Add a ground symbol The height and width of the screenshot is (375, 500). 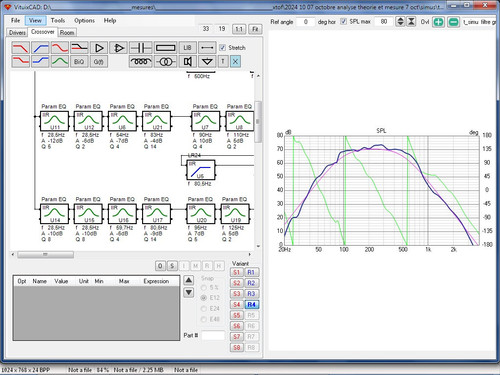click(207, 61)
